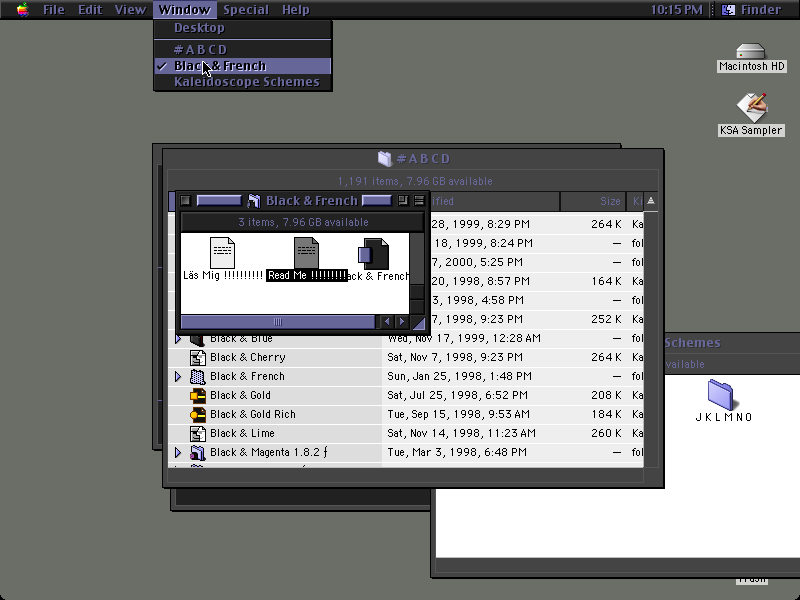
Task: Click the 208 K size value
Action: pyautogui.click(x=606, y=395)
